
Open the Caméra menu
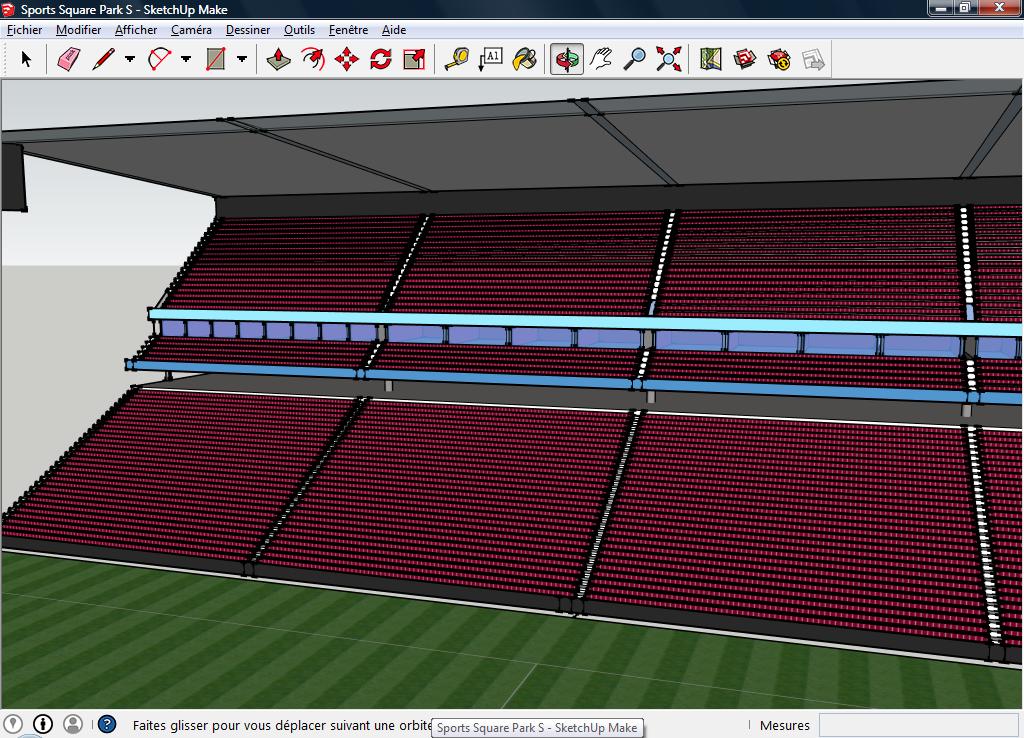pyautogui.click(x=191, y=30)
